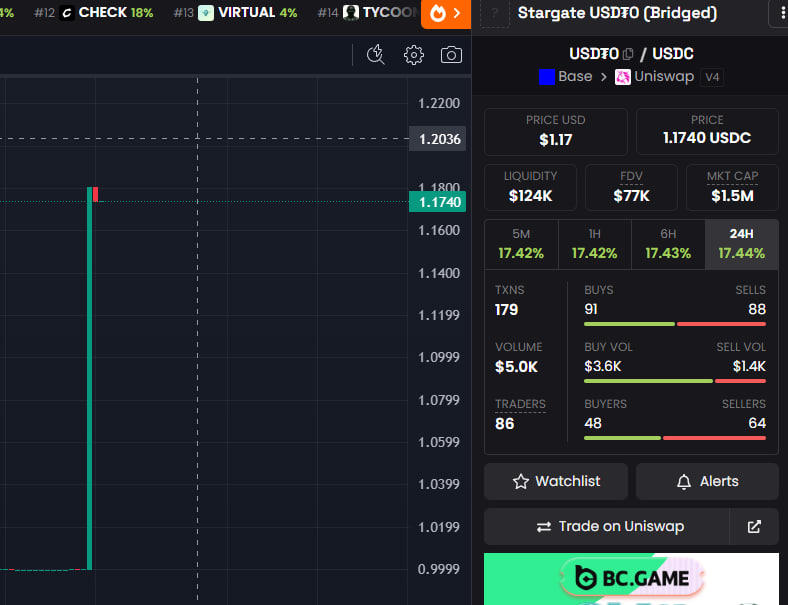The image size is (788, 605).
Task: Click the buys/sells ratio bar
Action: [675, 324]
